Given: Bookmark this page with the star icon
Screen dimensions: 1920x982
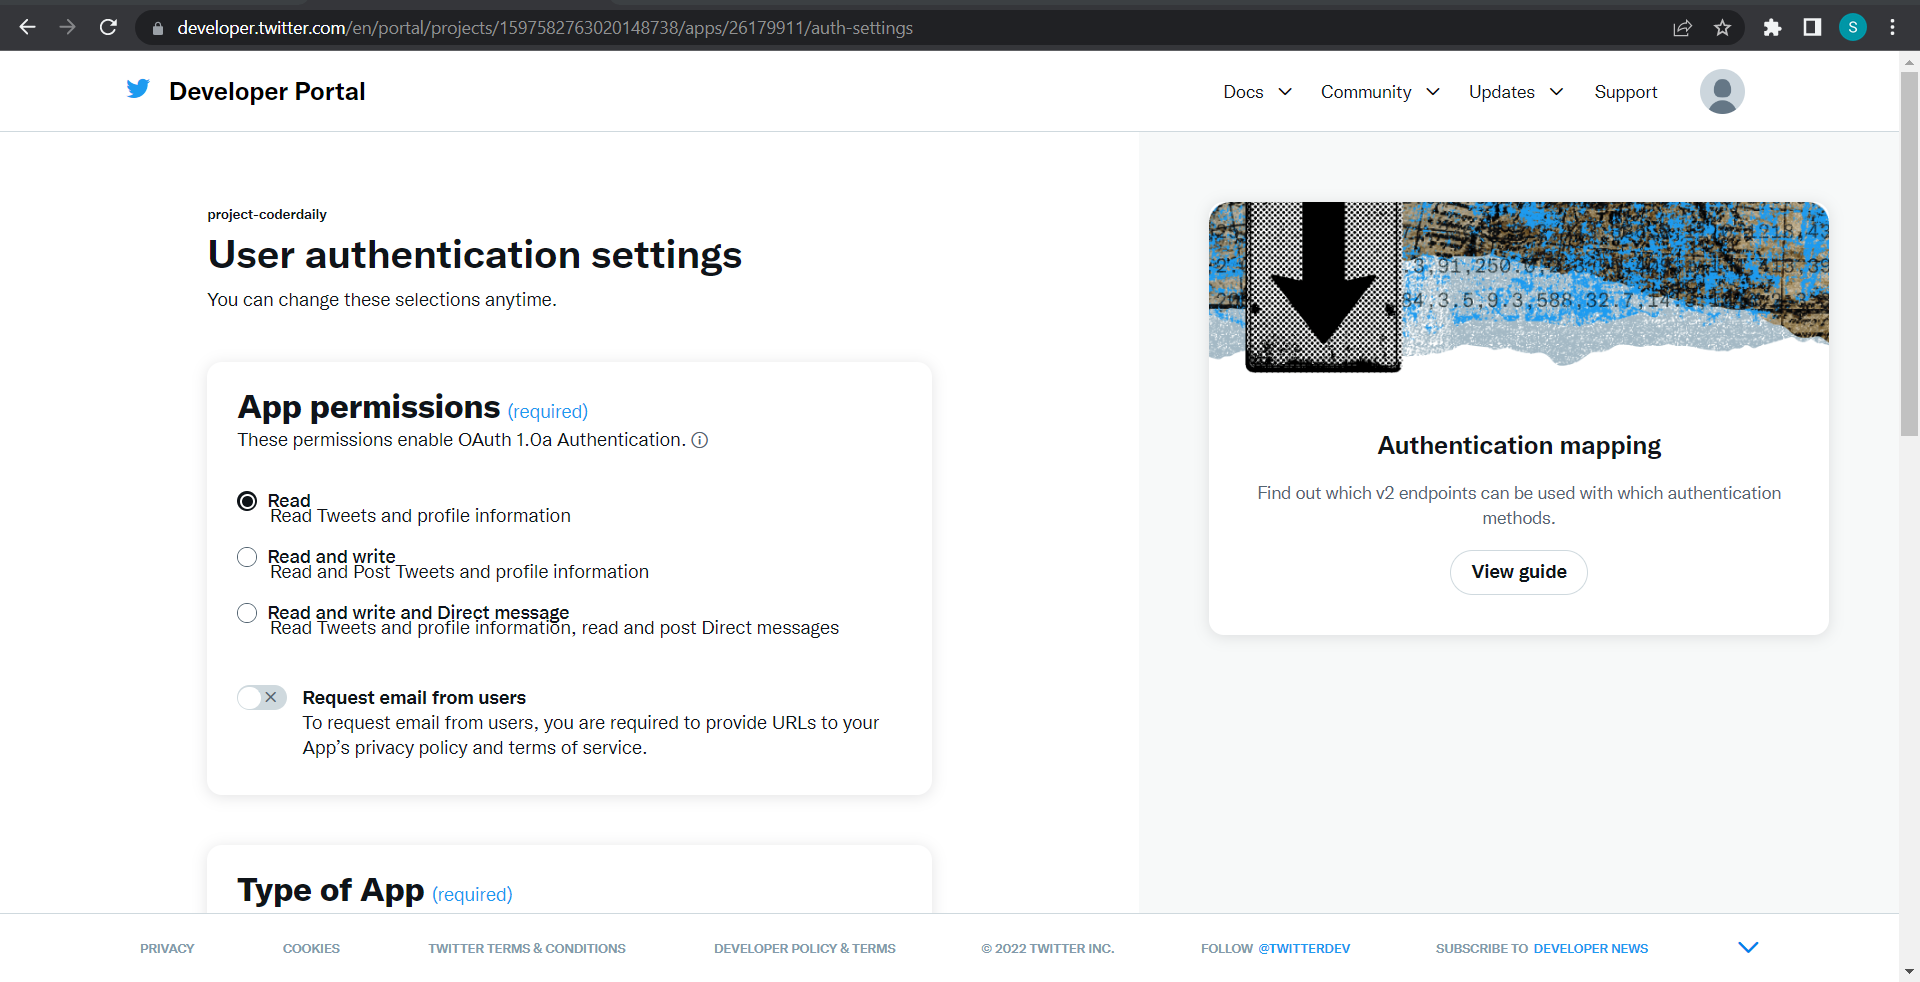Looking at the screenshot, I should (x=1722, y=28).
